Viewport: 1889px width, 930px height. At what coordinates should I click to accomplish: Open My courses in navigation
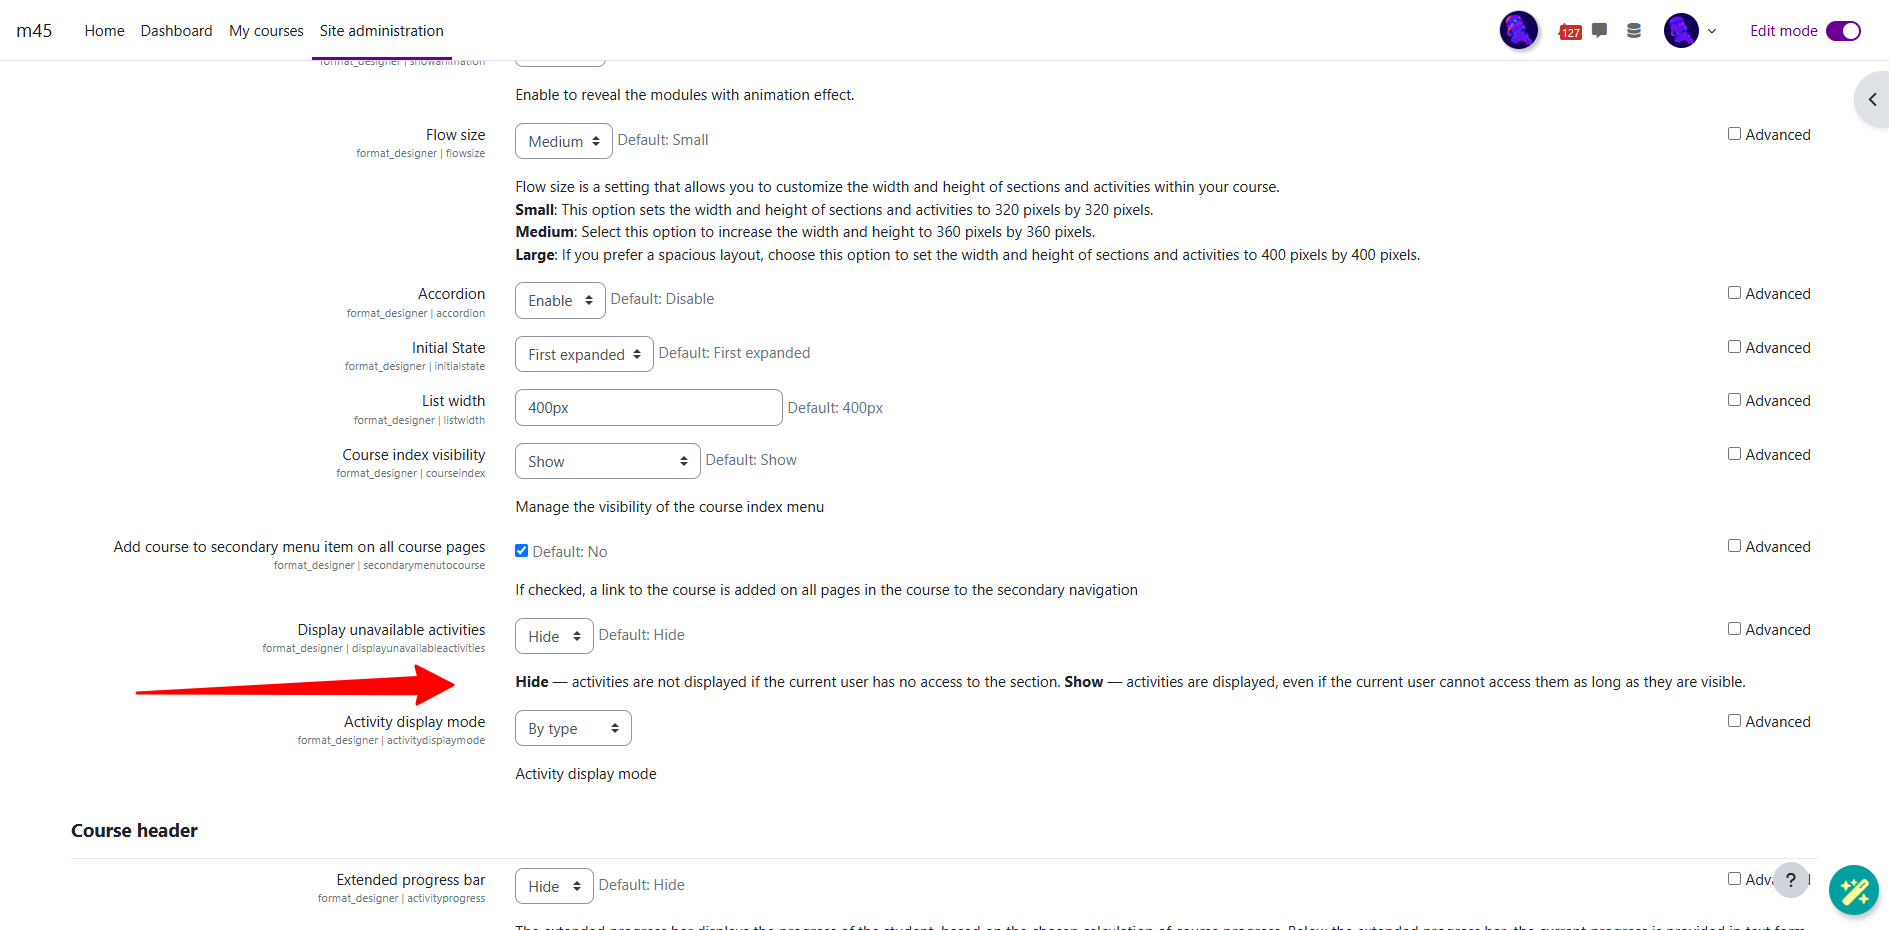pyautogui.click(x=266, y=31)
